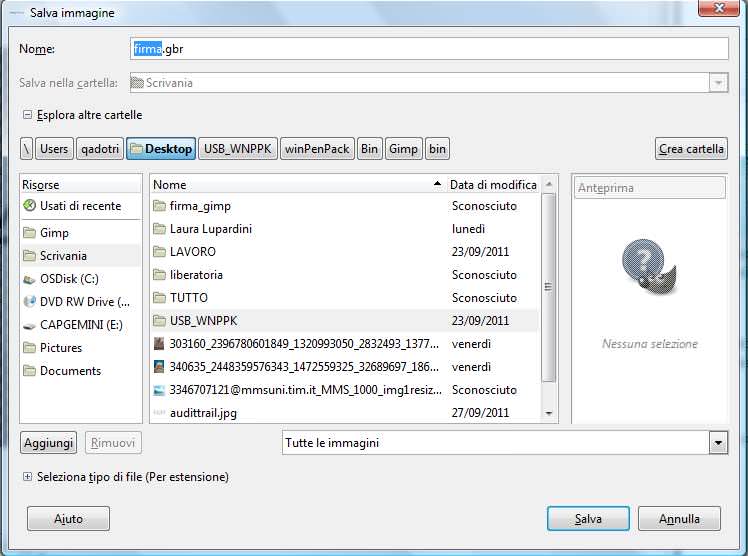Select 27/09/2011 date for audittrail.jpg
This screenshot has width=748, height=556.
[x=480, y=412]
